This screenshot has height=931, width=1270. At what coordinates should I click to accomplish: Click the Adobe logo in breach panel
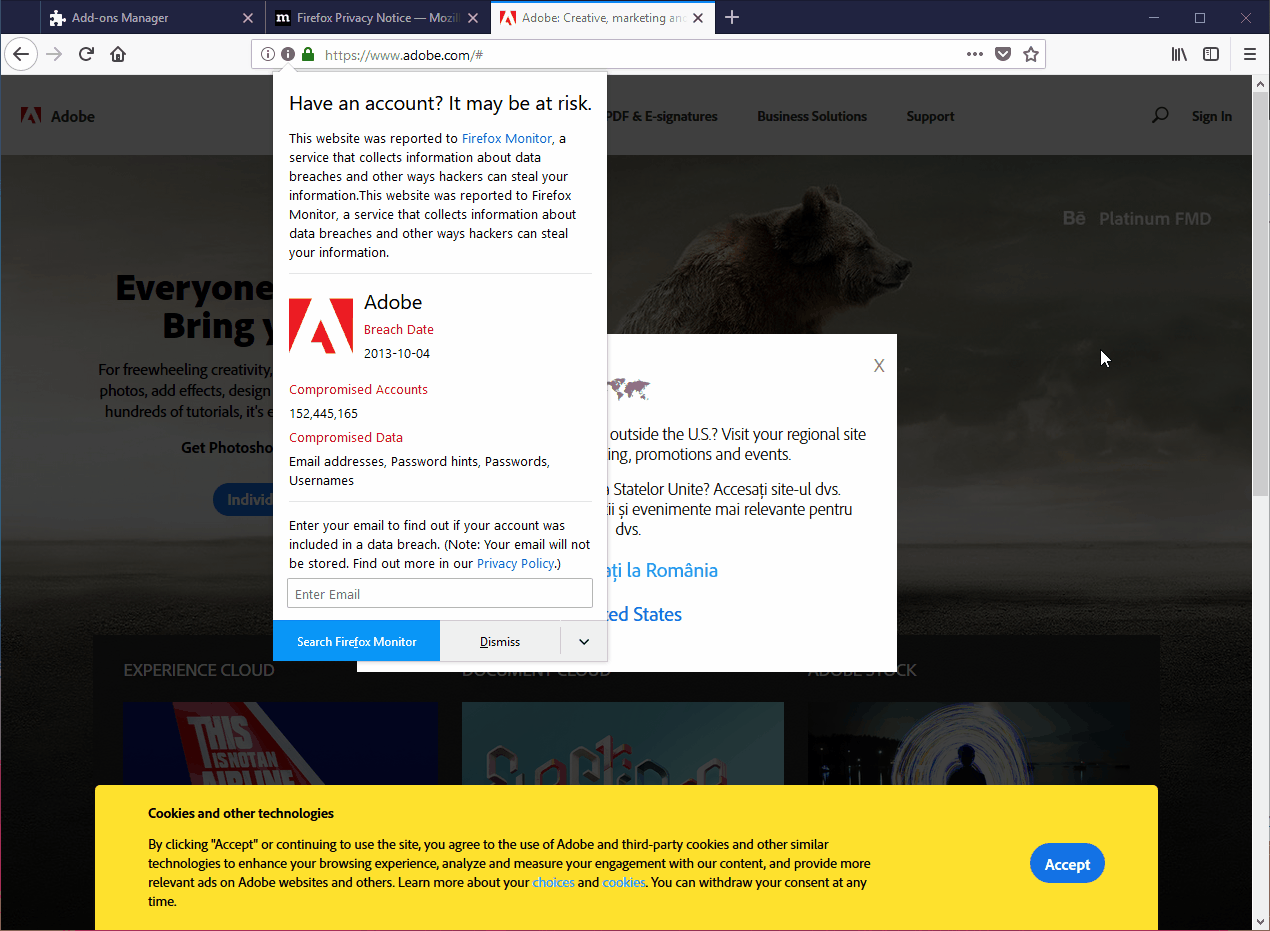321,326
